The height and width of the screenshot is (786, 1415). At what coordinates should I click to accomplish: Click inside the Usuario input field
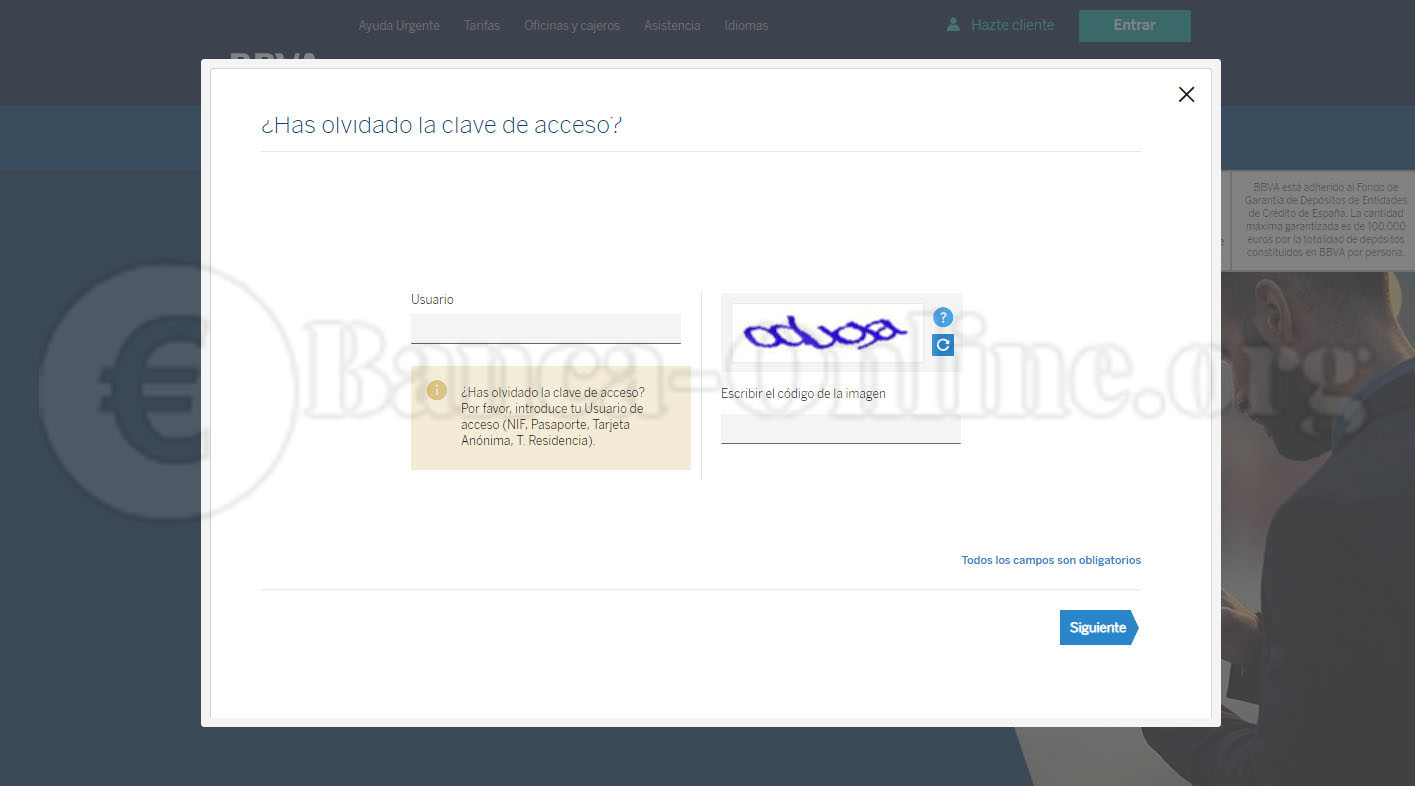545,328
